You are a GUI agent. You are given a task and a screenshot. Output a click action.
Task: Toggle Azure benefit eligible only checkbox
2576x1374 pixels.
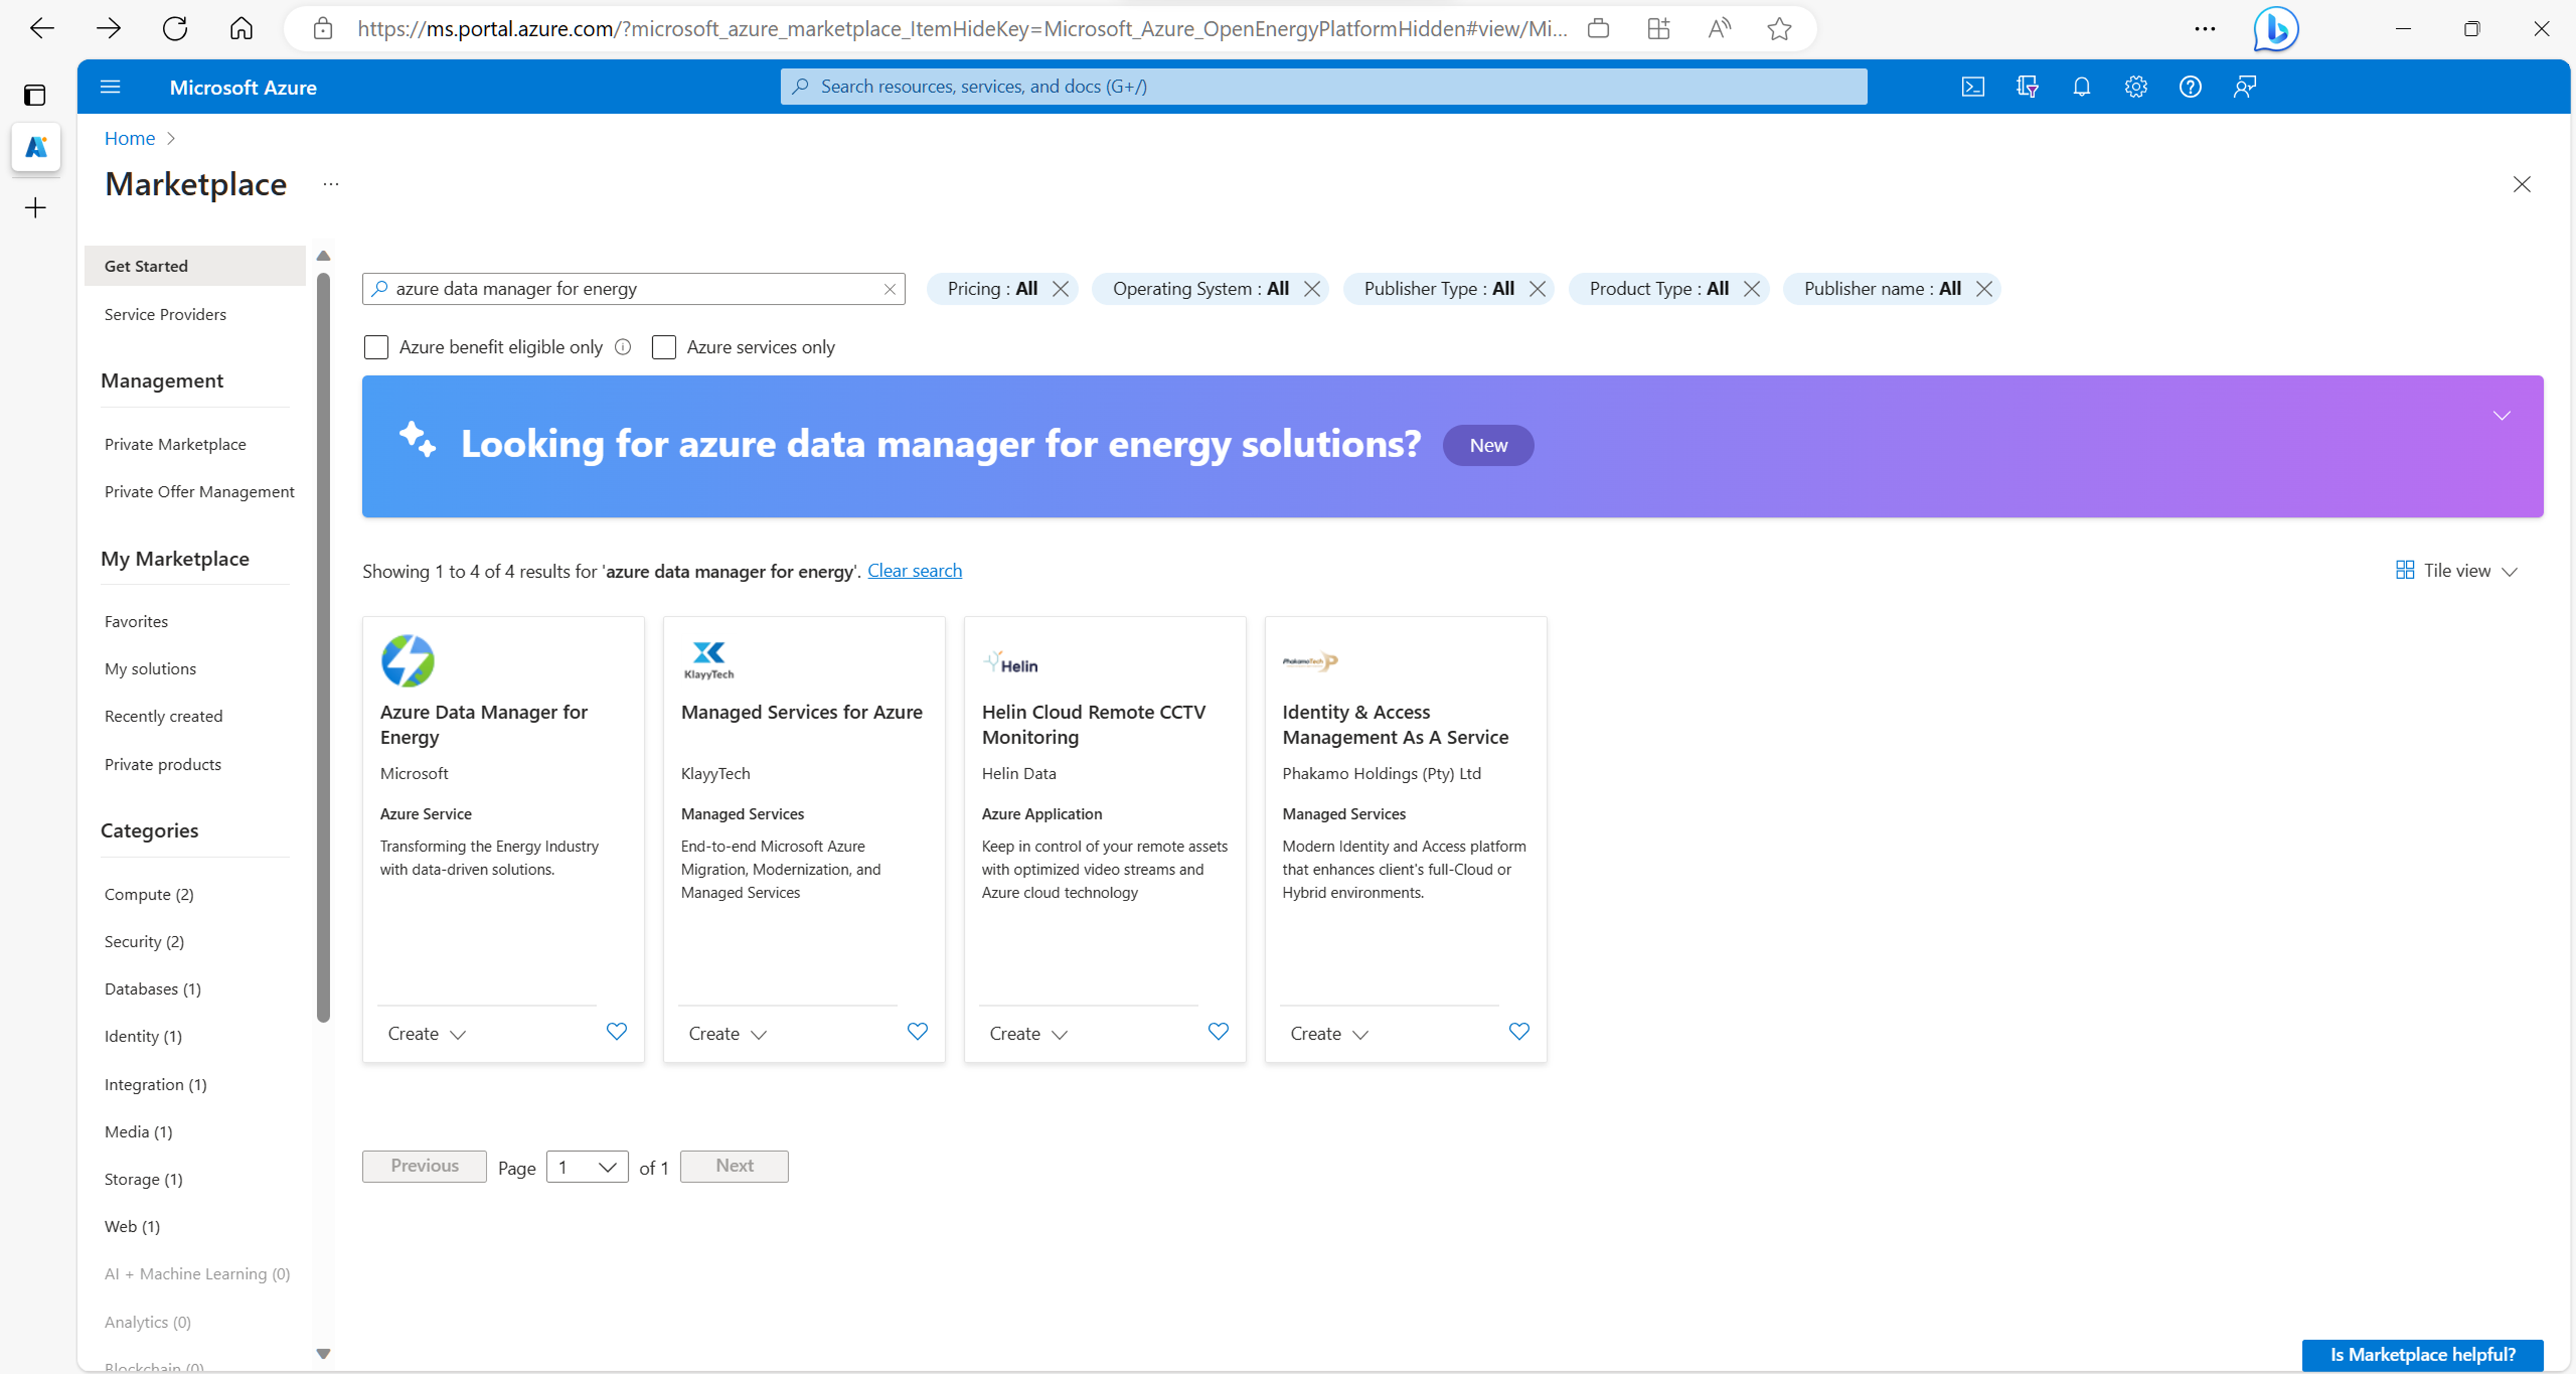point(376,347)
